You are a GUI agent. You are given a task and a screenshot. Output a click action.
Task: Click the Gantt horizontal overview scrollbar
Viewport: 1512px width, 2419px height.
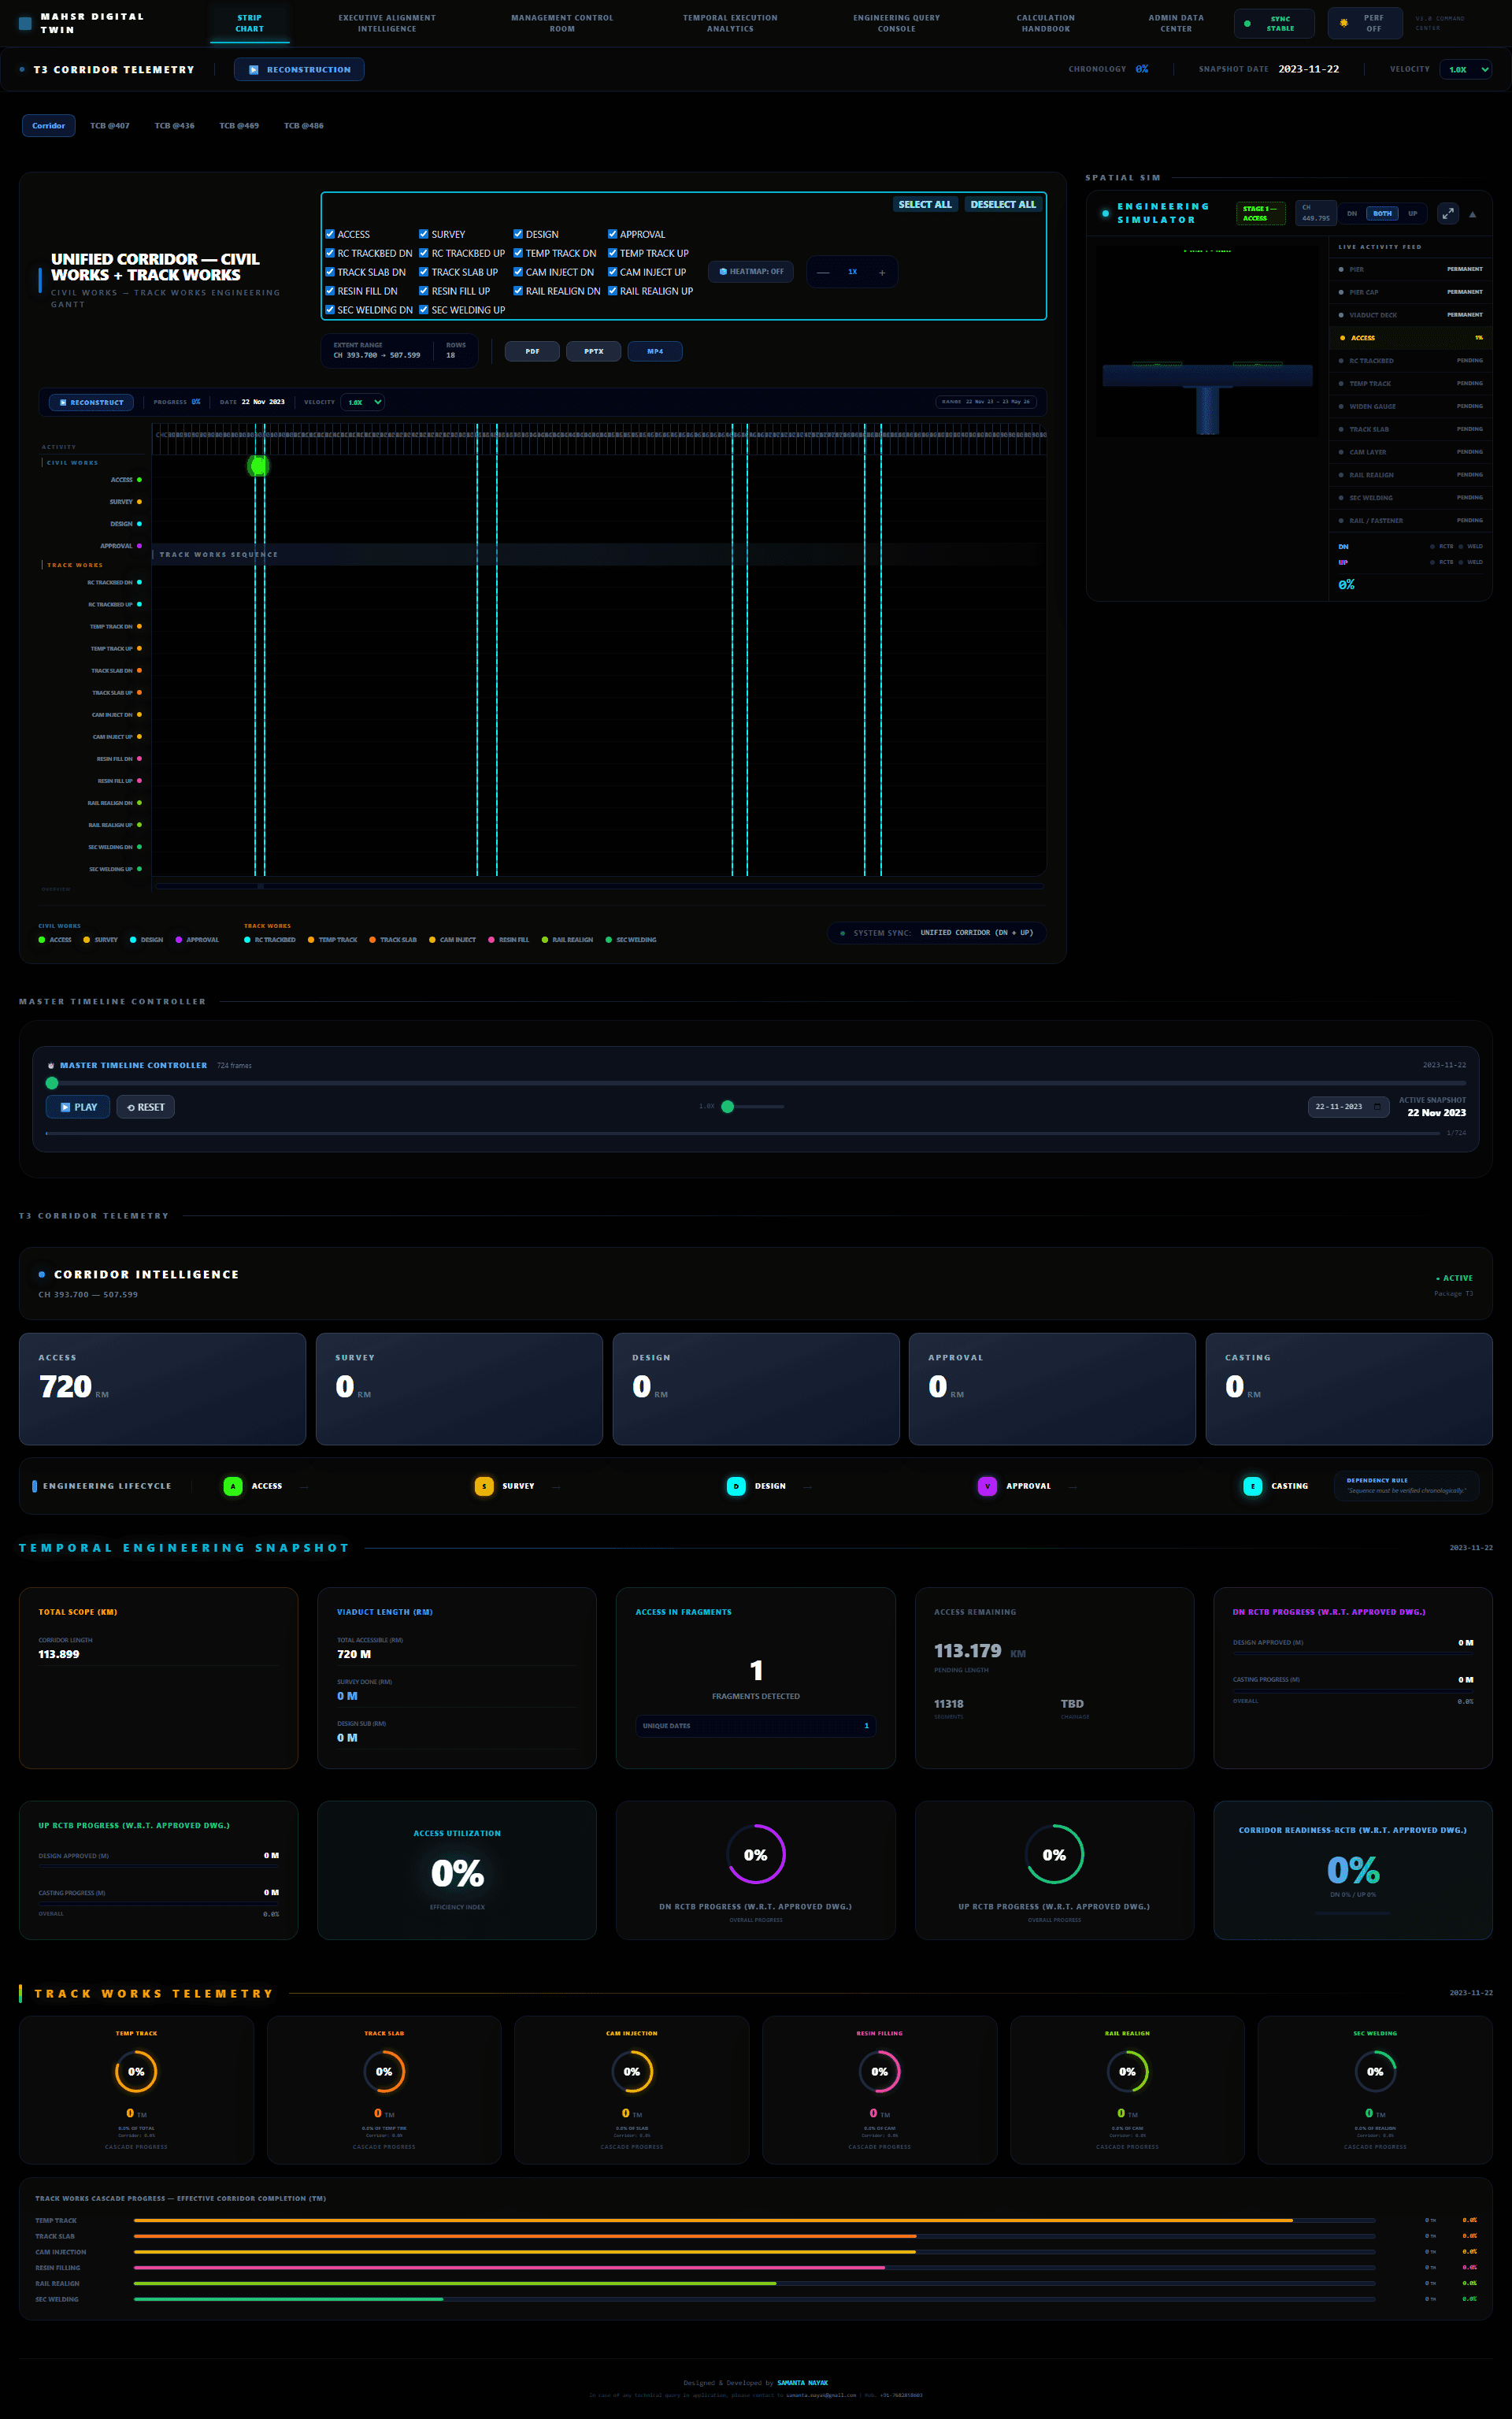pos(599,886)
